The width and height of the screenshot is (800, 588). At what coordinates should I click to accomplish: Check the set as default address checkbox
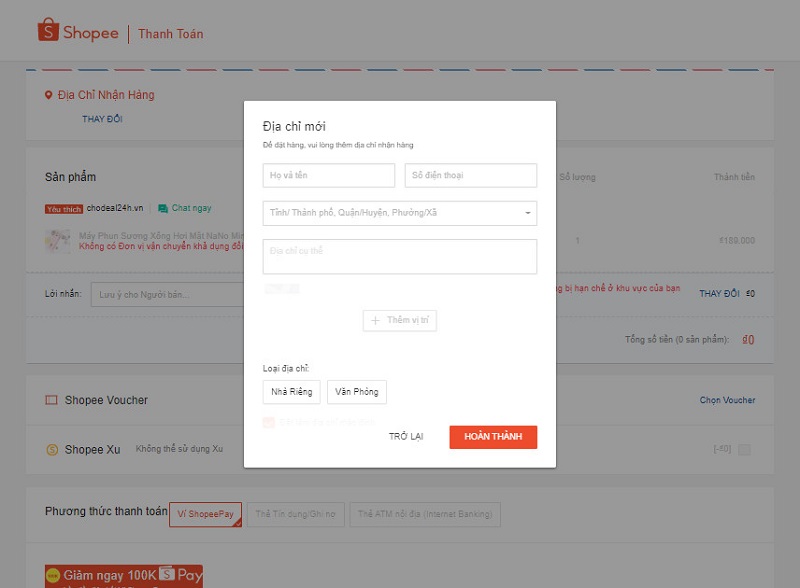[x=268, y=423]
